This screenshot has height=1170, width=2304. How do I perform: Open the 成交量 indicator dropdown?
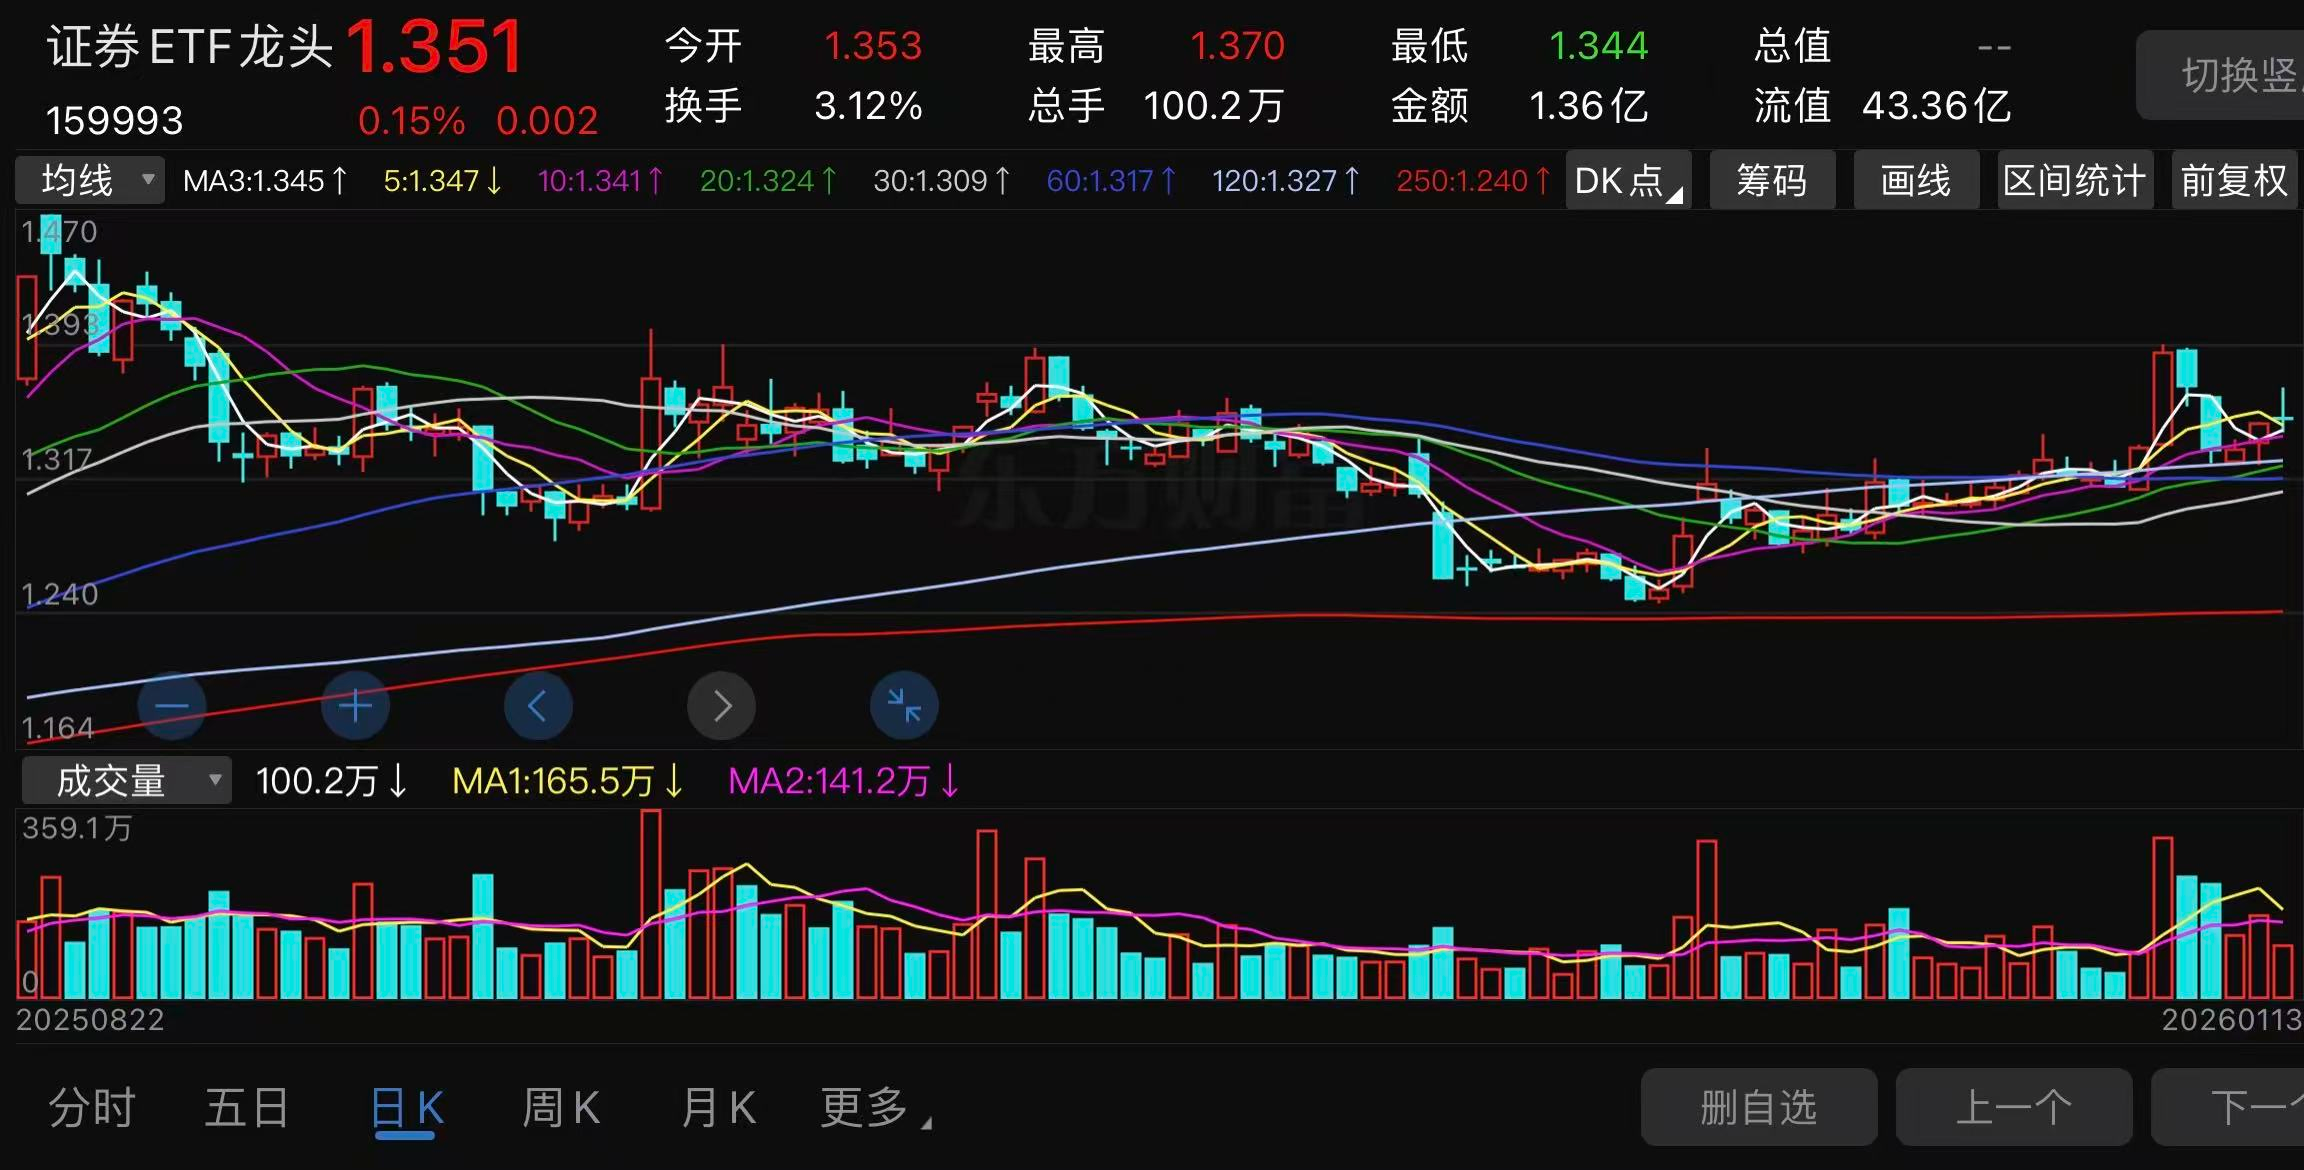click(126, 781)
